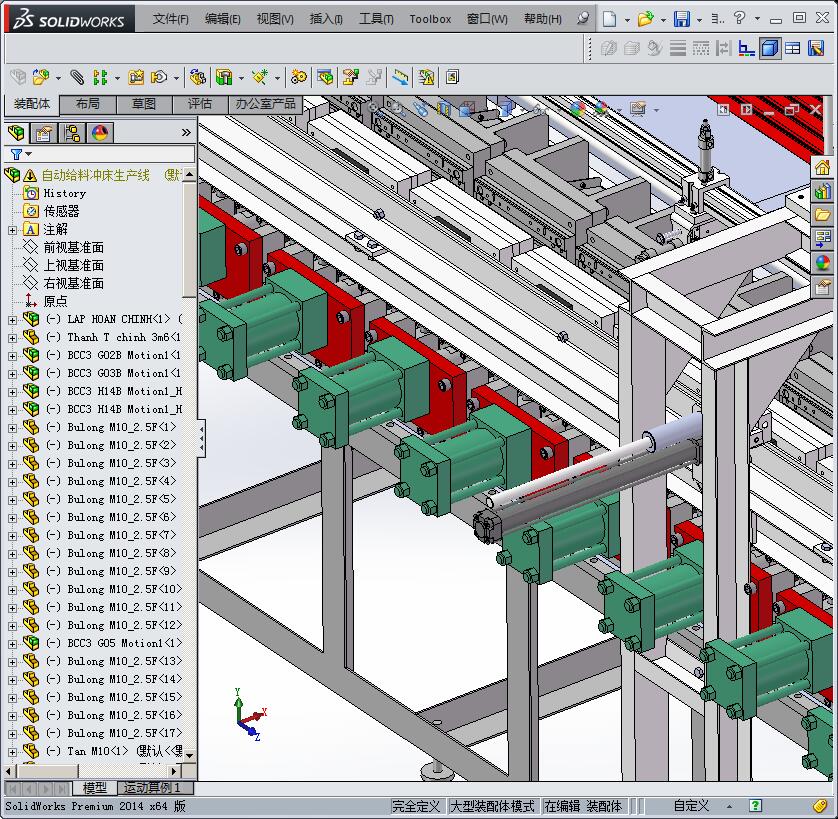The width and height of the screenshot is (838, 819).
Task: Switch to the 评估 tab
Action: [x=200, y=104]
